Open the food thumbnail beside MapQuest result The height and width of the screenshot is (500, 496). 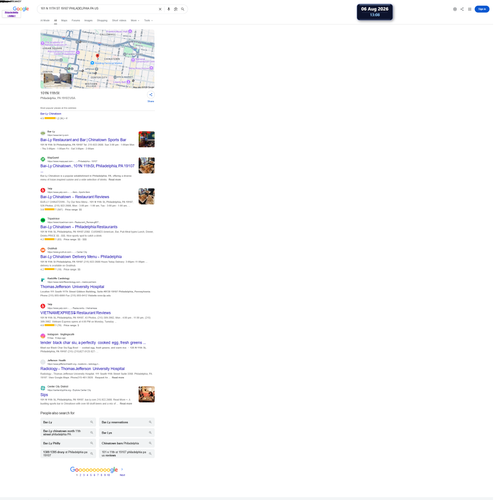[147, 165]
